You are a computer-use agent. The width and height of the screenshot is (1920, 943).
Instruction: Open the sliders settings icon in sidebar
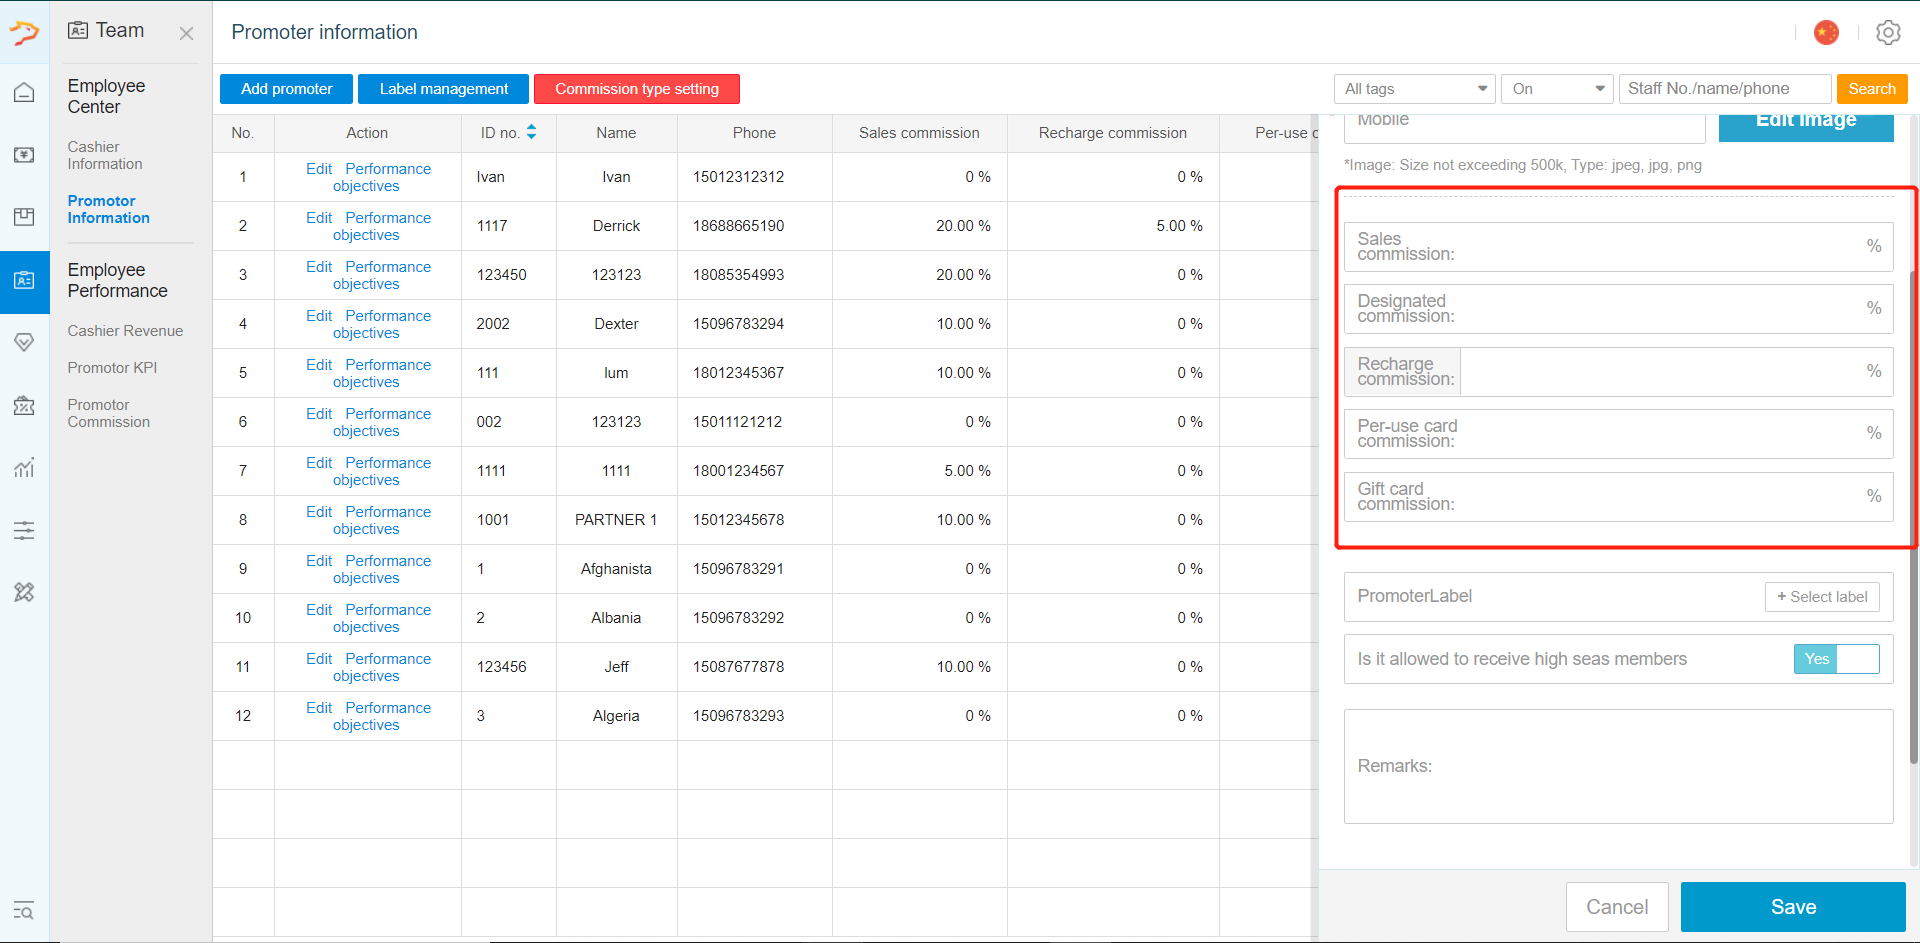[24, 530]
